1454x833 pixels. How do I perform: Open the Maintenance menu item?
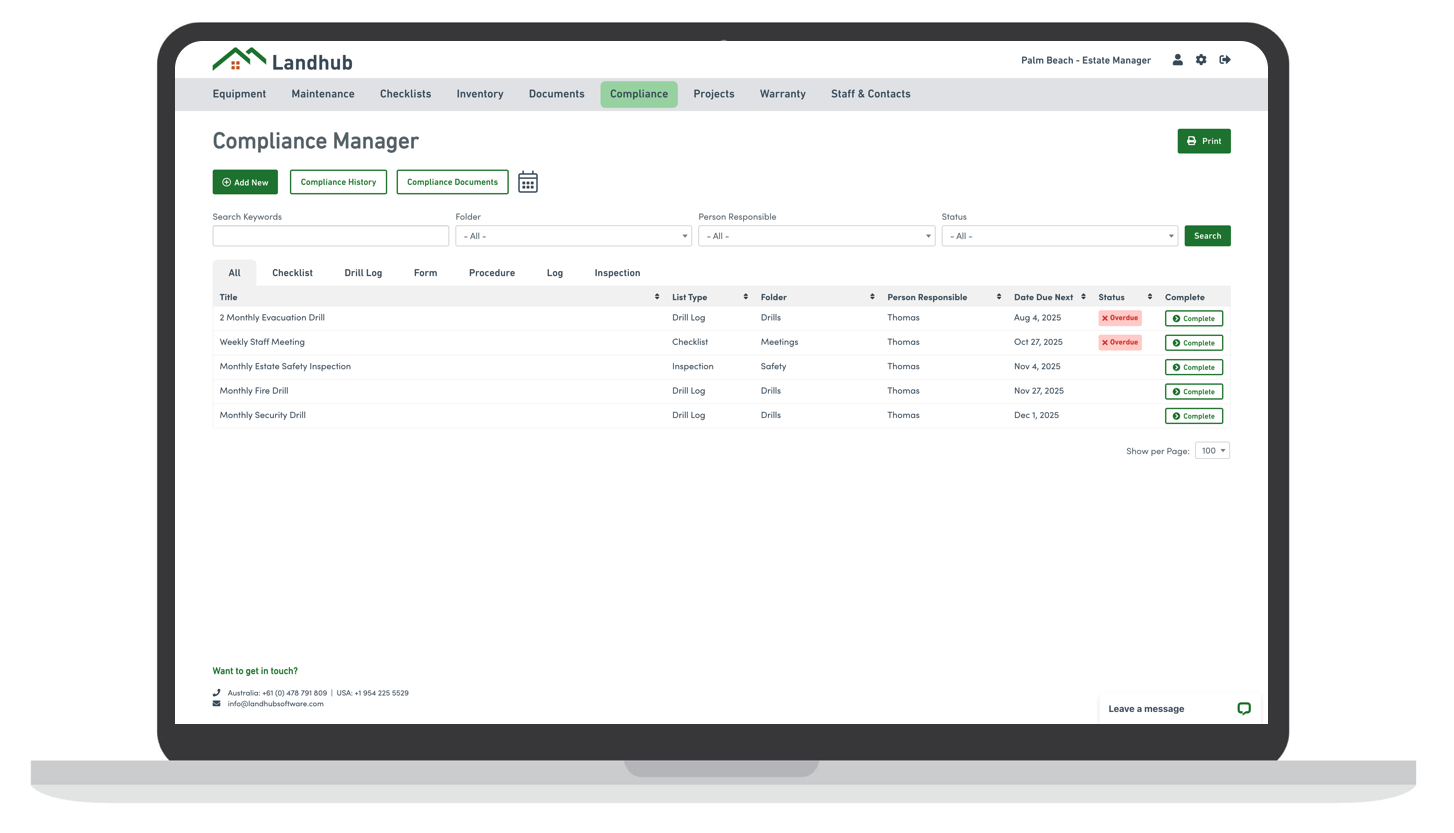coord(322,94)
